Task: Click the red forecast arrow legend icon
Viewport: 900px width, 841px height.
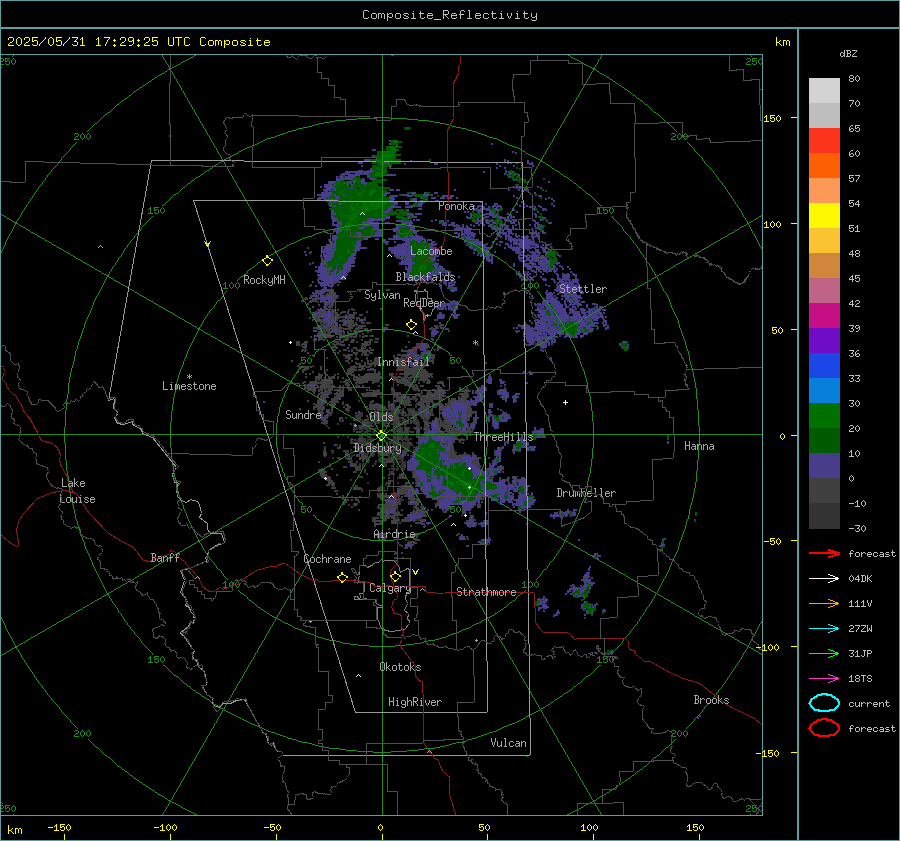Action: click(x=824, y=553)
